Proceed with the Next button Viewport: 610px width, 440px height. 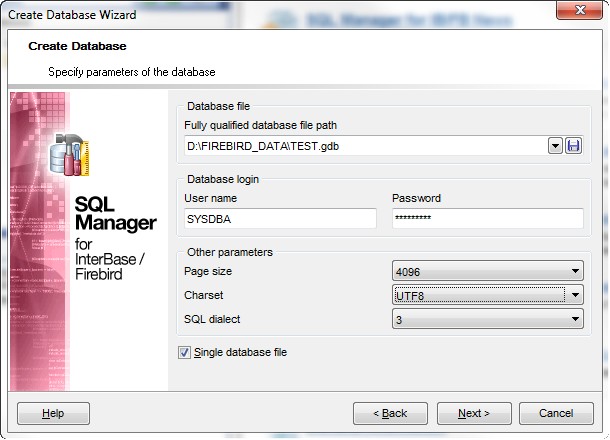click(x=474, y=413)
